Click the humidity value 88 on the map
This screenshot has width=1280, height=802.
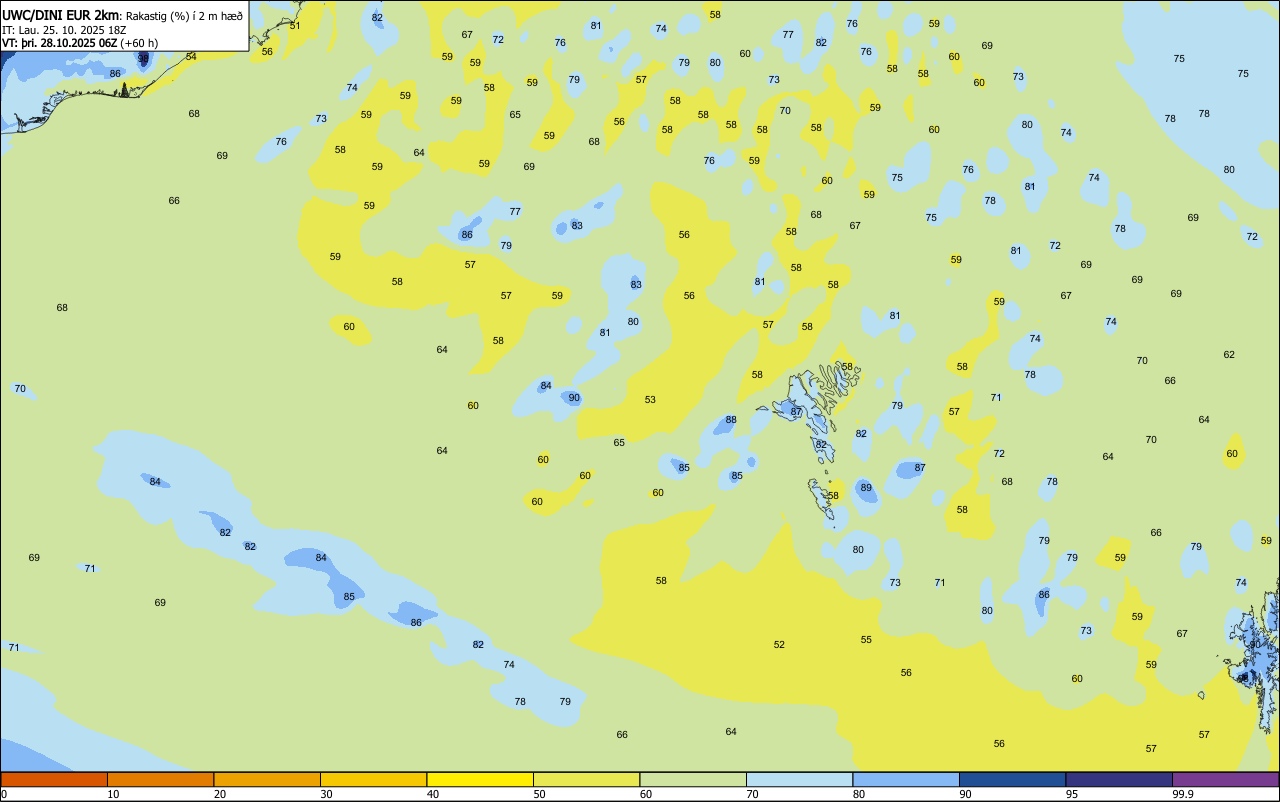(x=731, y=420)
